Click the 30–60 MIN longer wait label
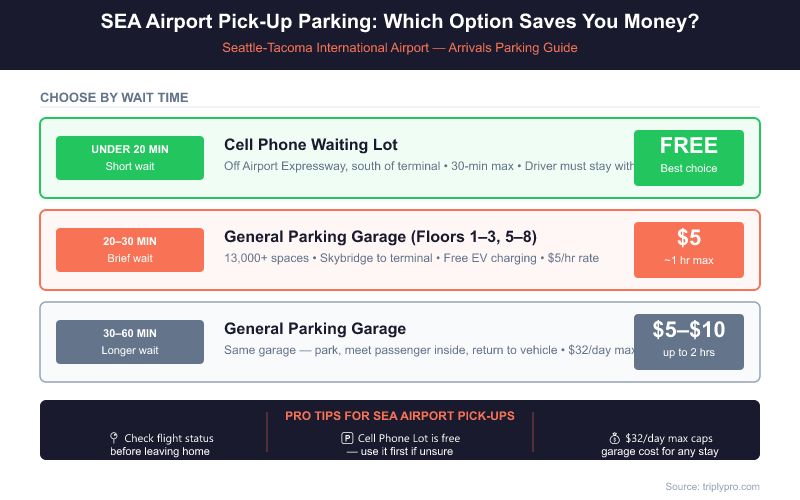 [x=130, y=342]
